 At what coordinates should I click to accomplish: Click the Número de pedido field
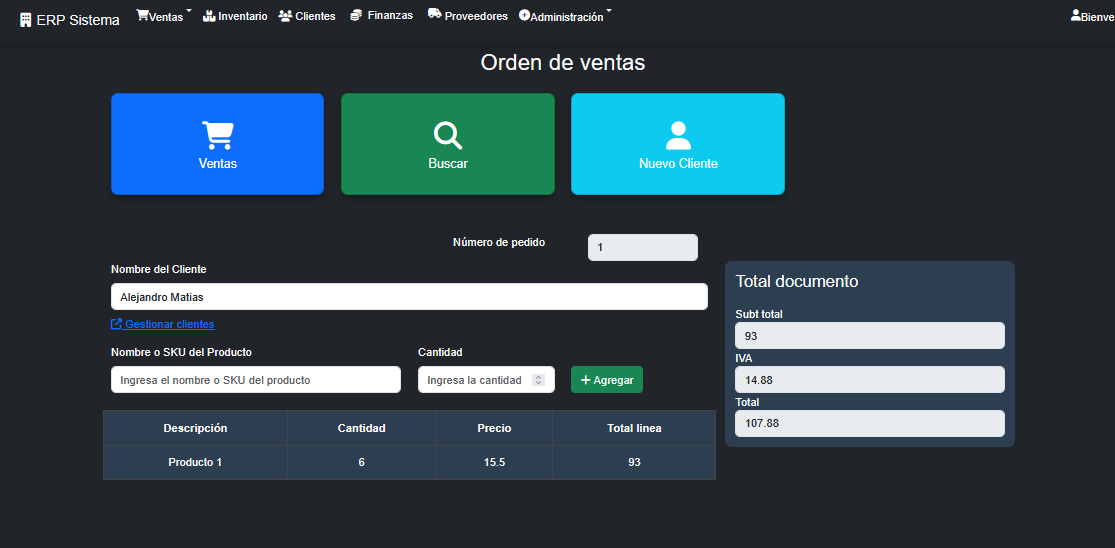click(642, 248)
